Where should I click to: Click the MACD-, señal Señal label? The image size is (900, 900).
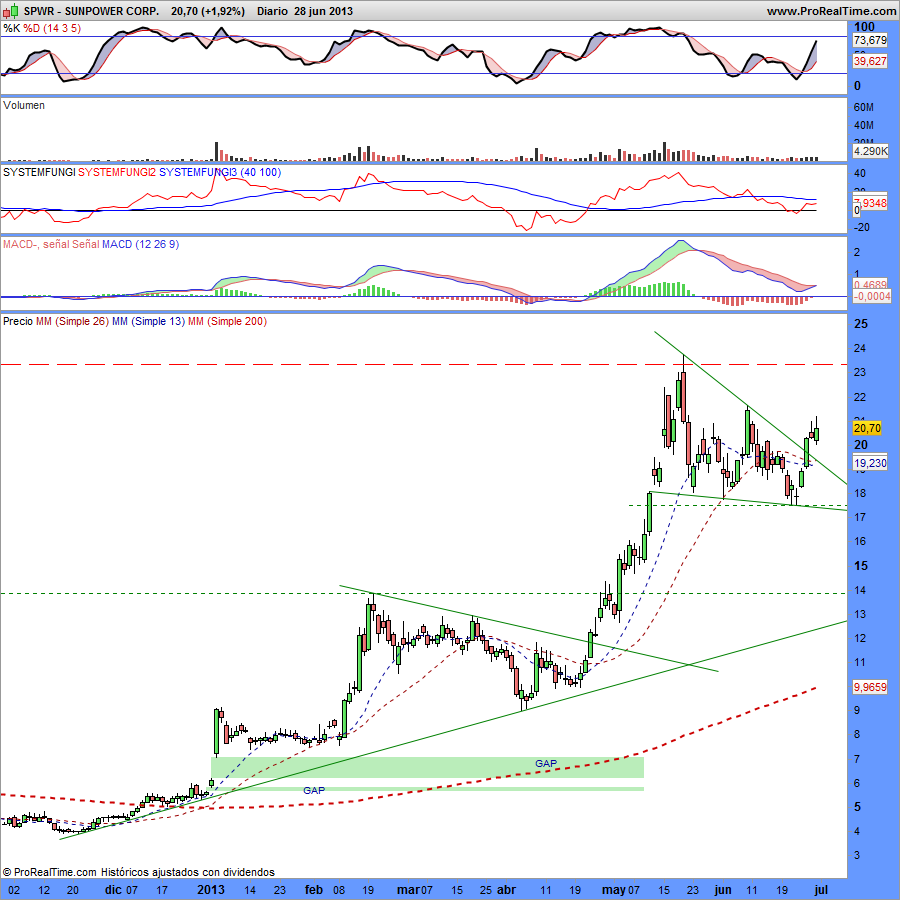(x=51, y=245)
